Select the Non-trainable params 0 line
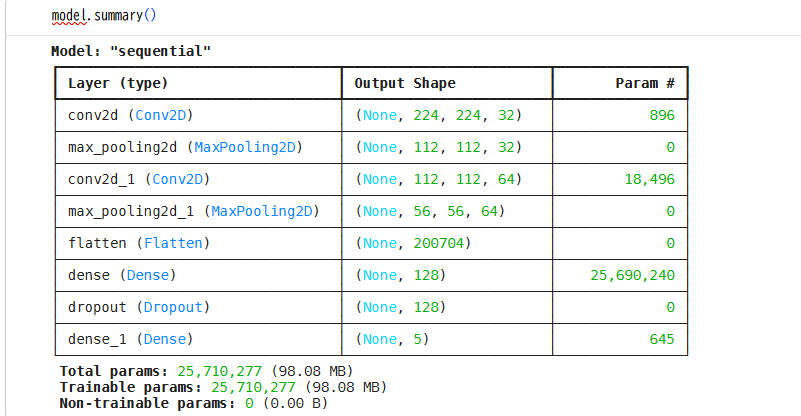Screen dimensions: 801x416 click(194, 404)
